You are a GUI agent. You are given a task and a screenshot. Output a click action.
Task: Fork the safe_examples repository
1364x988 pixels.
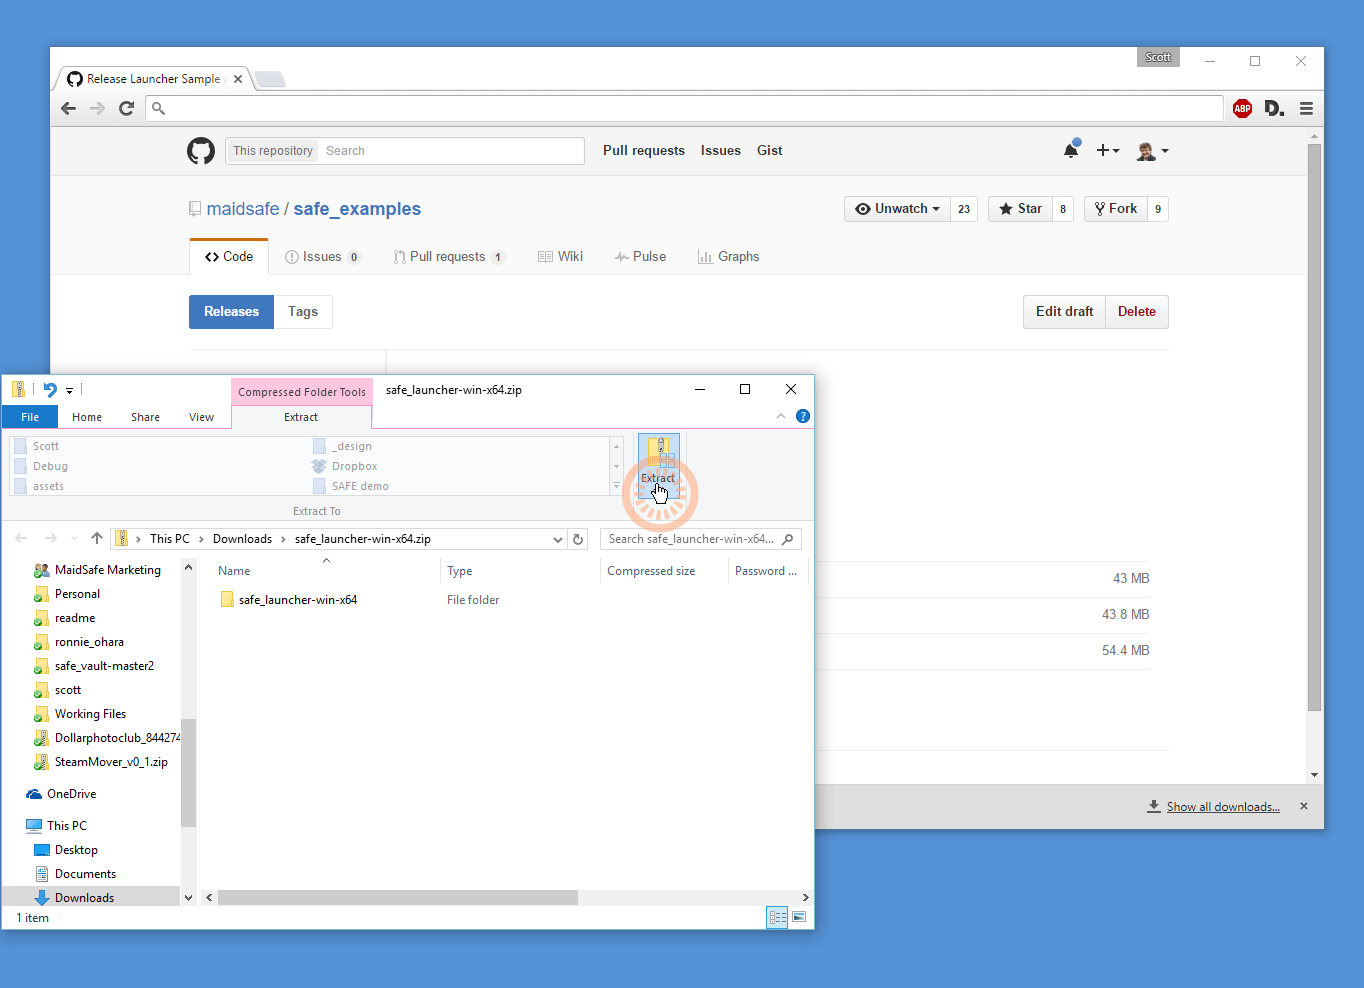[x=1116, y=209]
